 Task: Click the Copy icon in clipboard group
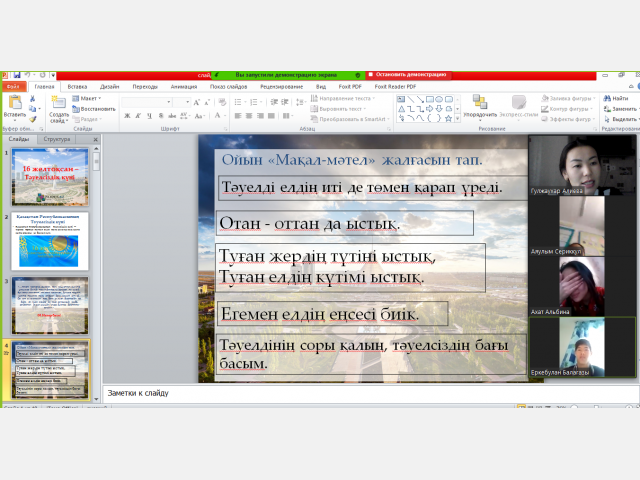pyautogui.click(x=33, y=109)
